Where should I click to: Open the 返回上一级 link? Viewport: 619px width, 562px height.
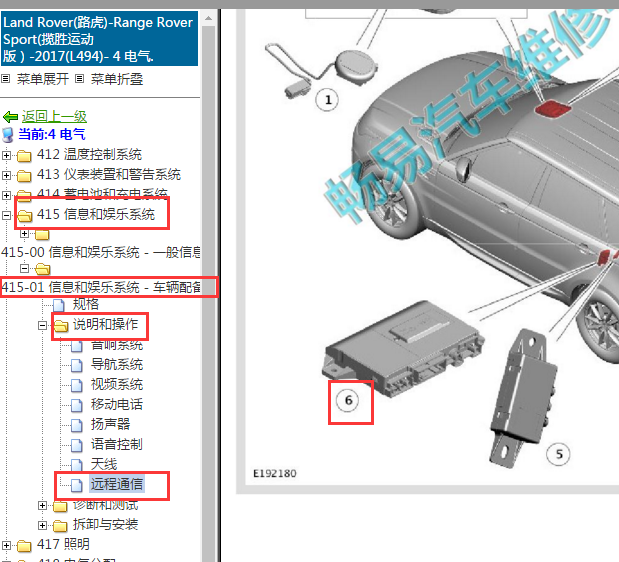54,116
